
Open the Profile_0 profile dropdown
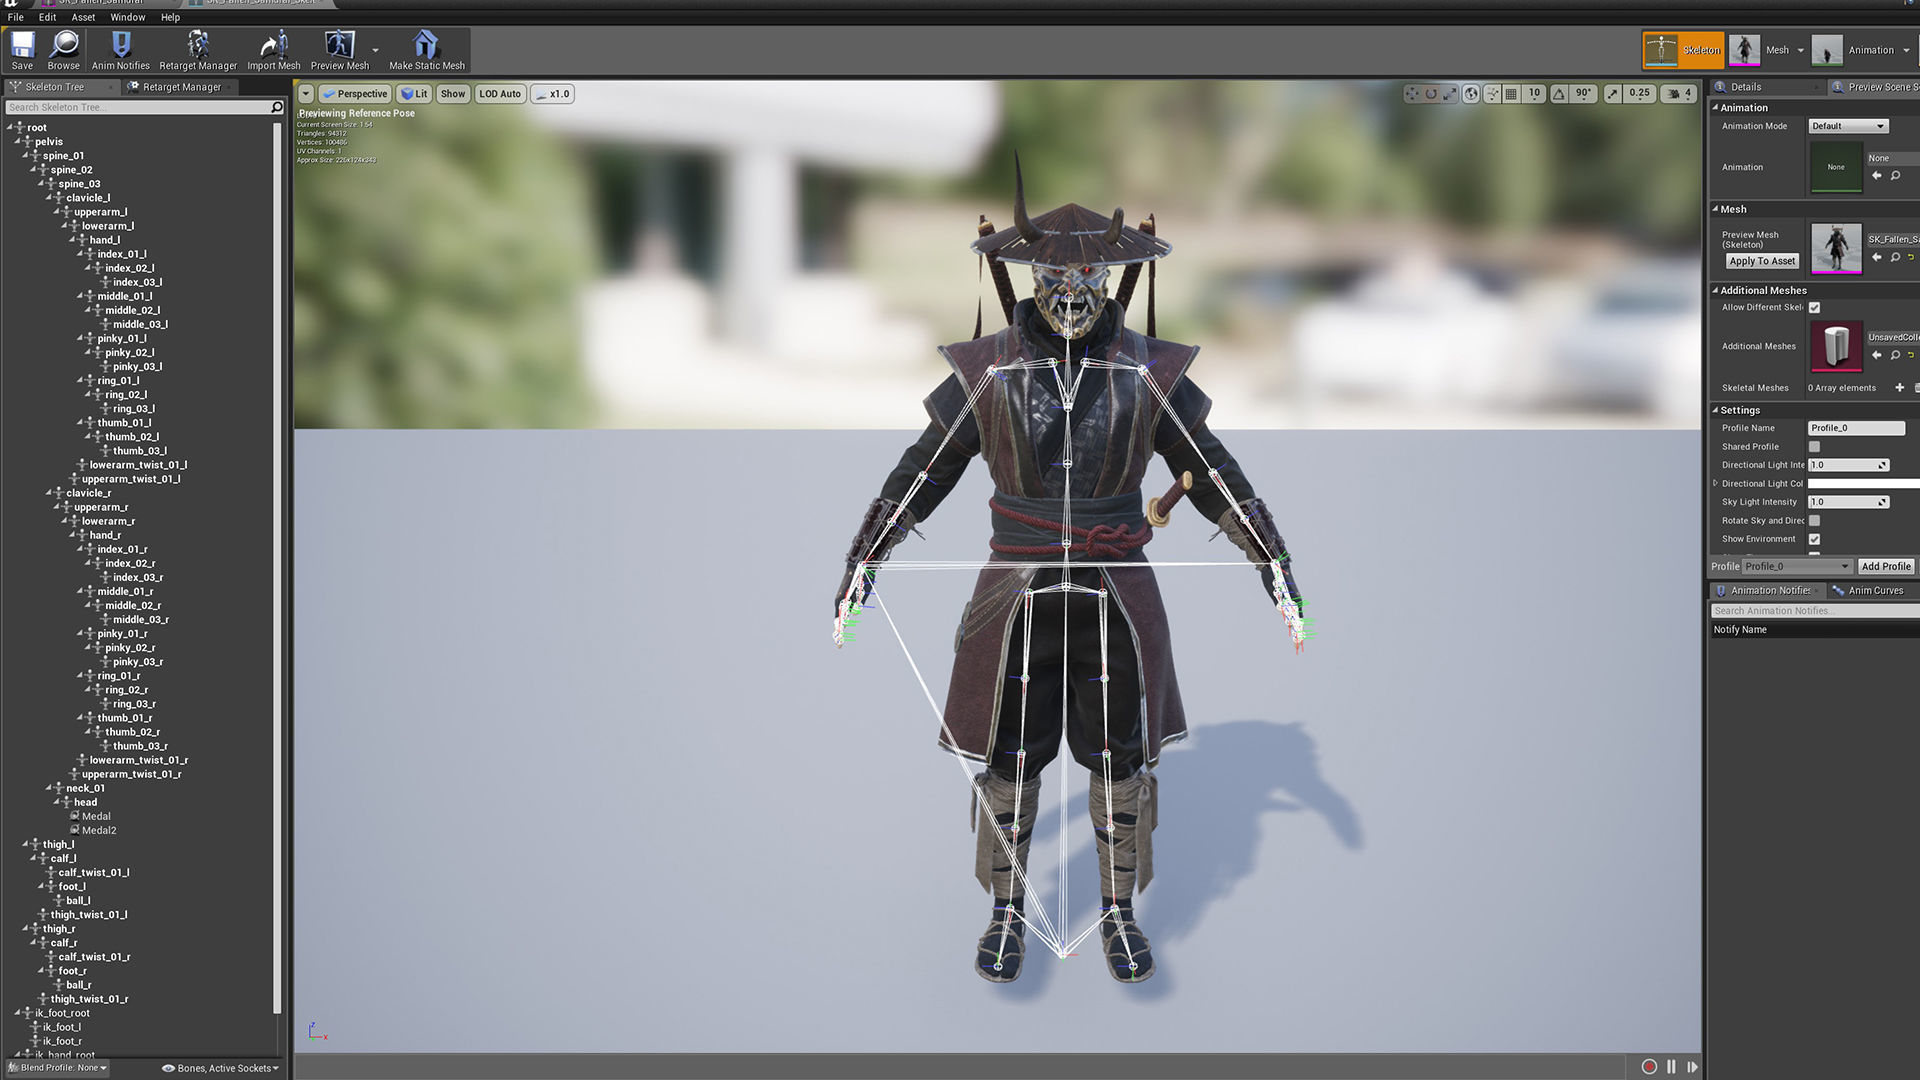1796,566
